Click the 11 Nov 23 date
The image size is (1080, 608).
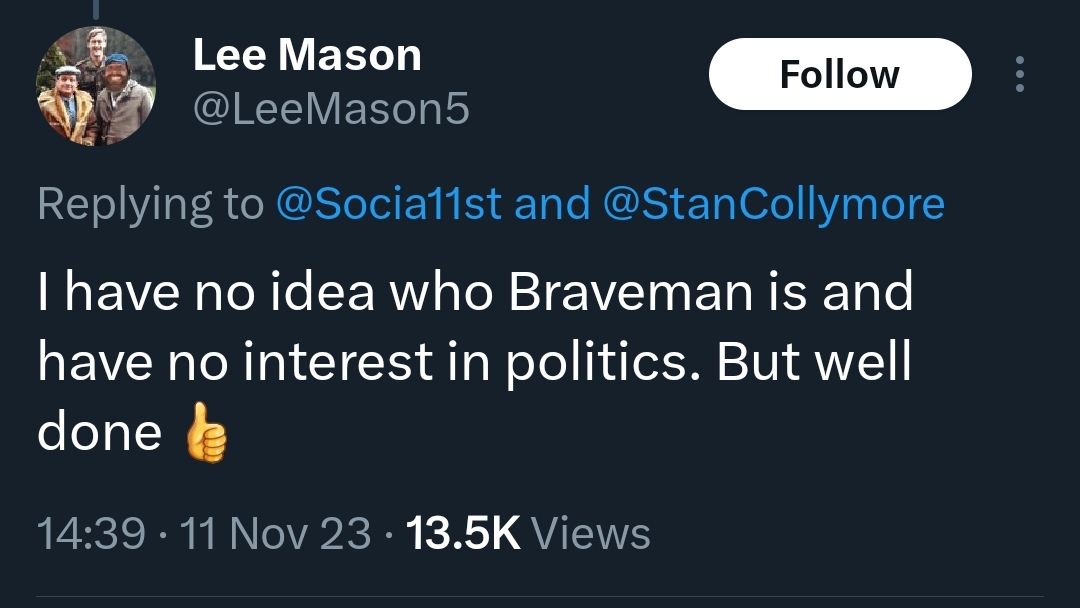pyautogui.click(x=275, y=534)
